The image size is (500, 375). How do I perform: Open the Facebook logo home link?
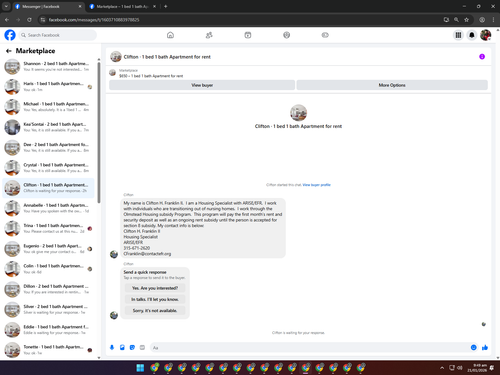pyautogui.click(x=10, y=35)
